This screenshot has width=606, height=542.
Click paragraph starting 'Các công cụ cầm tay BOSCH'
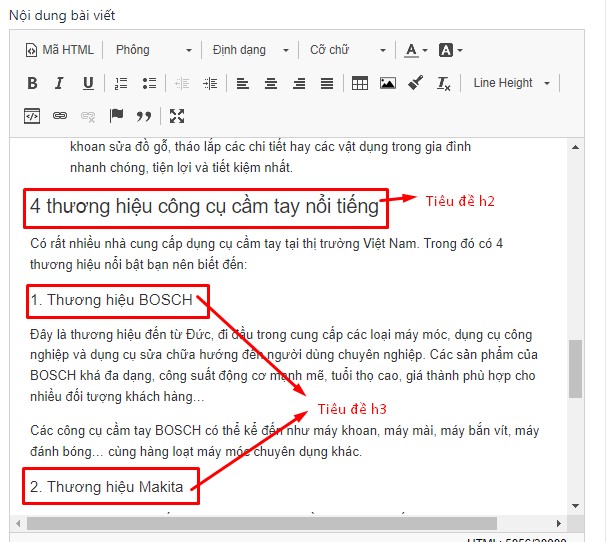[x=284, y=441]
